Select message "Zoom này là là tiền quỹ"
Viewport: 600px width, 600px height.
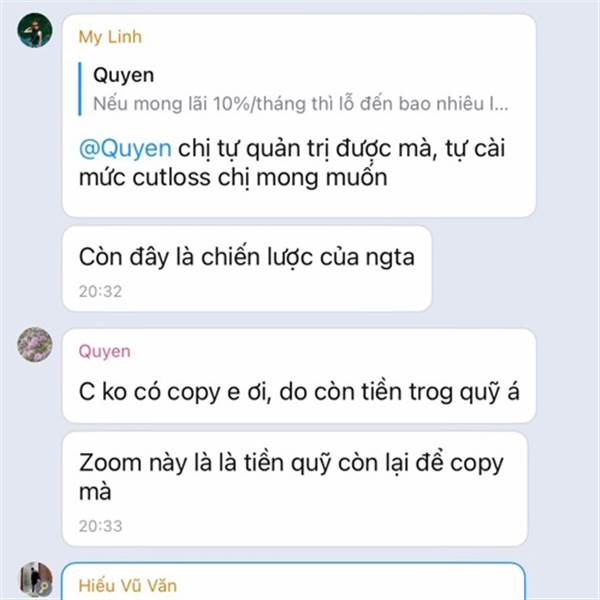(295, 489)
